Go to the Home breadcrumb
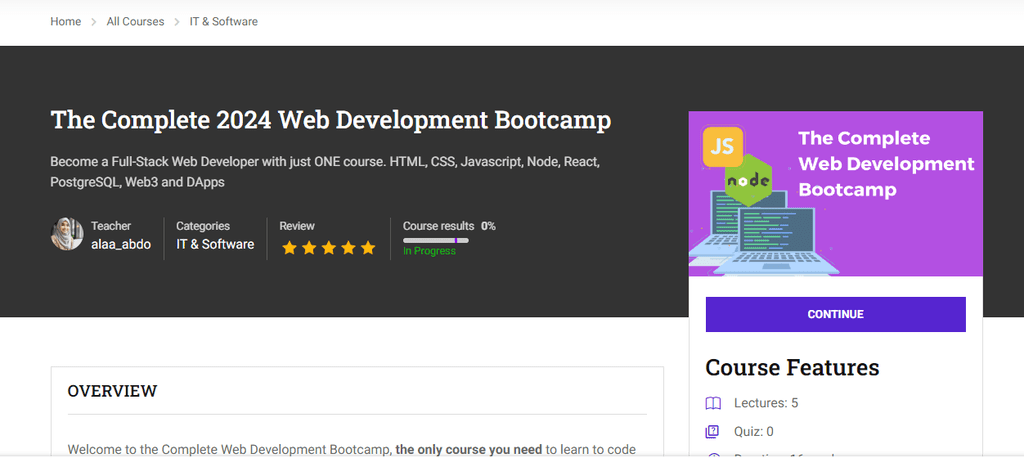Viewport: 1024px width, 458px height. [65, 22]
